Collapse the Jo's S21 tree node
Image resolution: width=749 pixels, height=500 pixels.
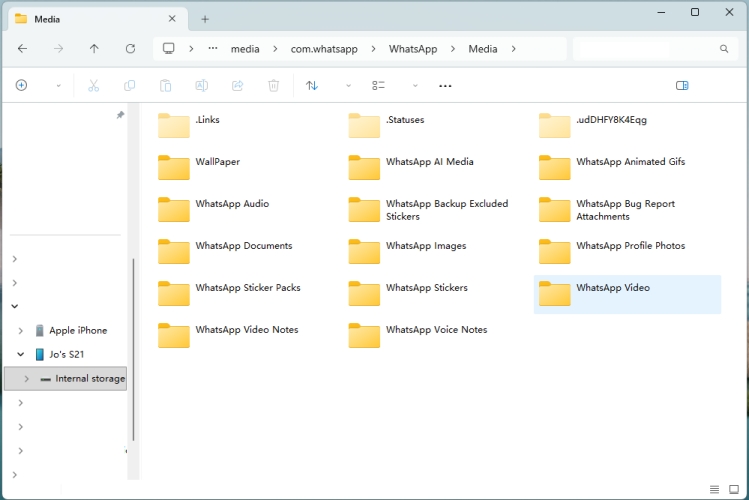pyautogui.click(x=21, y=354)
